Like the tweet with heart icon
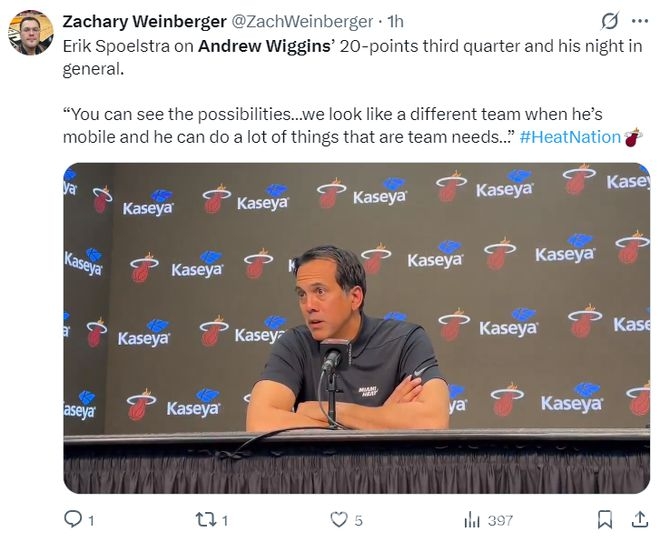Image resolution: width=660 pixels, height=542 pixels. 339,520
